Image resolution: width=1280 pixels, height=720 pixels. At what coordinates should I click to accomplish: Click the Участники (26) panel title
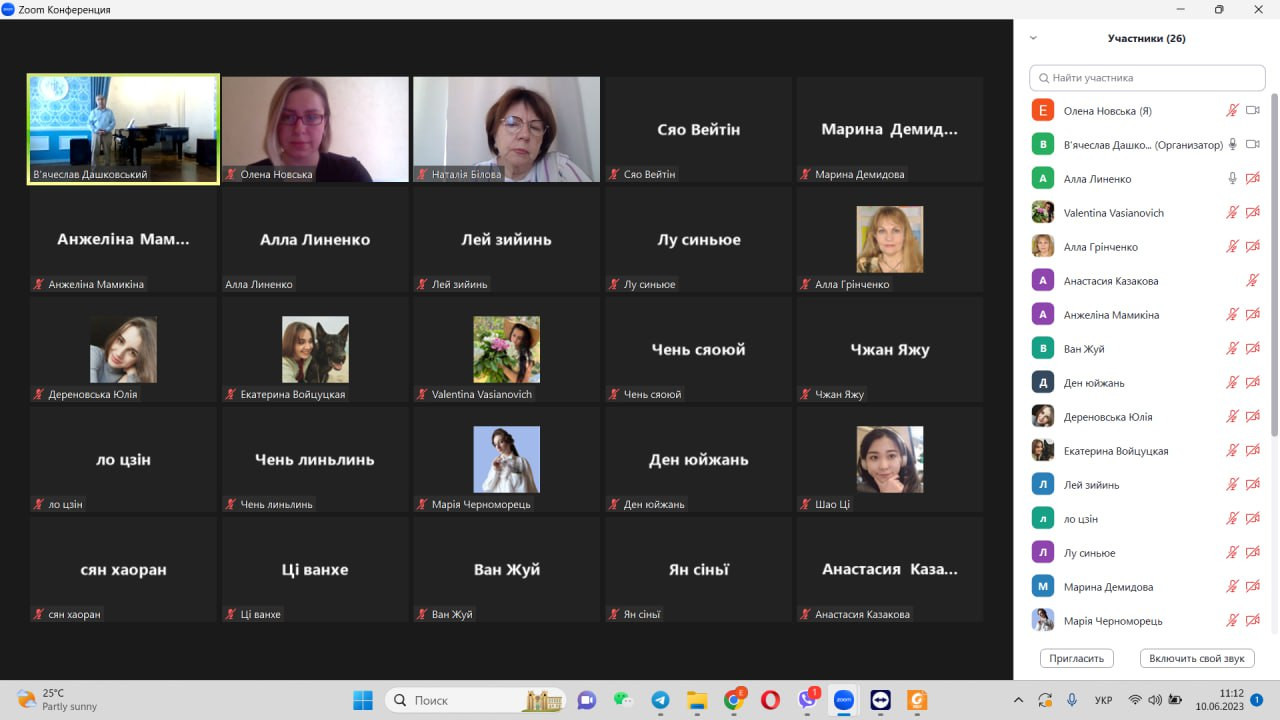pyautogui.click(x=1146, y=38)
